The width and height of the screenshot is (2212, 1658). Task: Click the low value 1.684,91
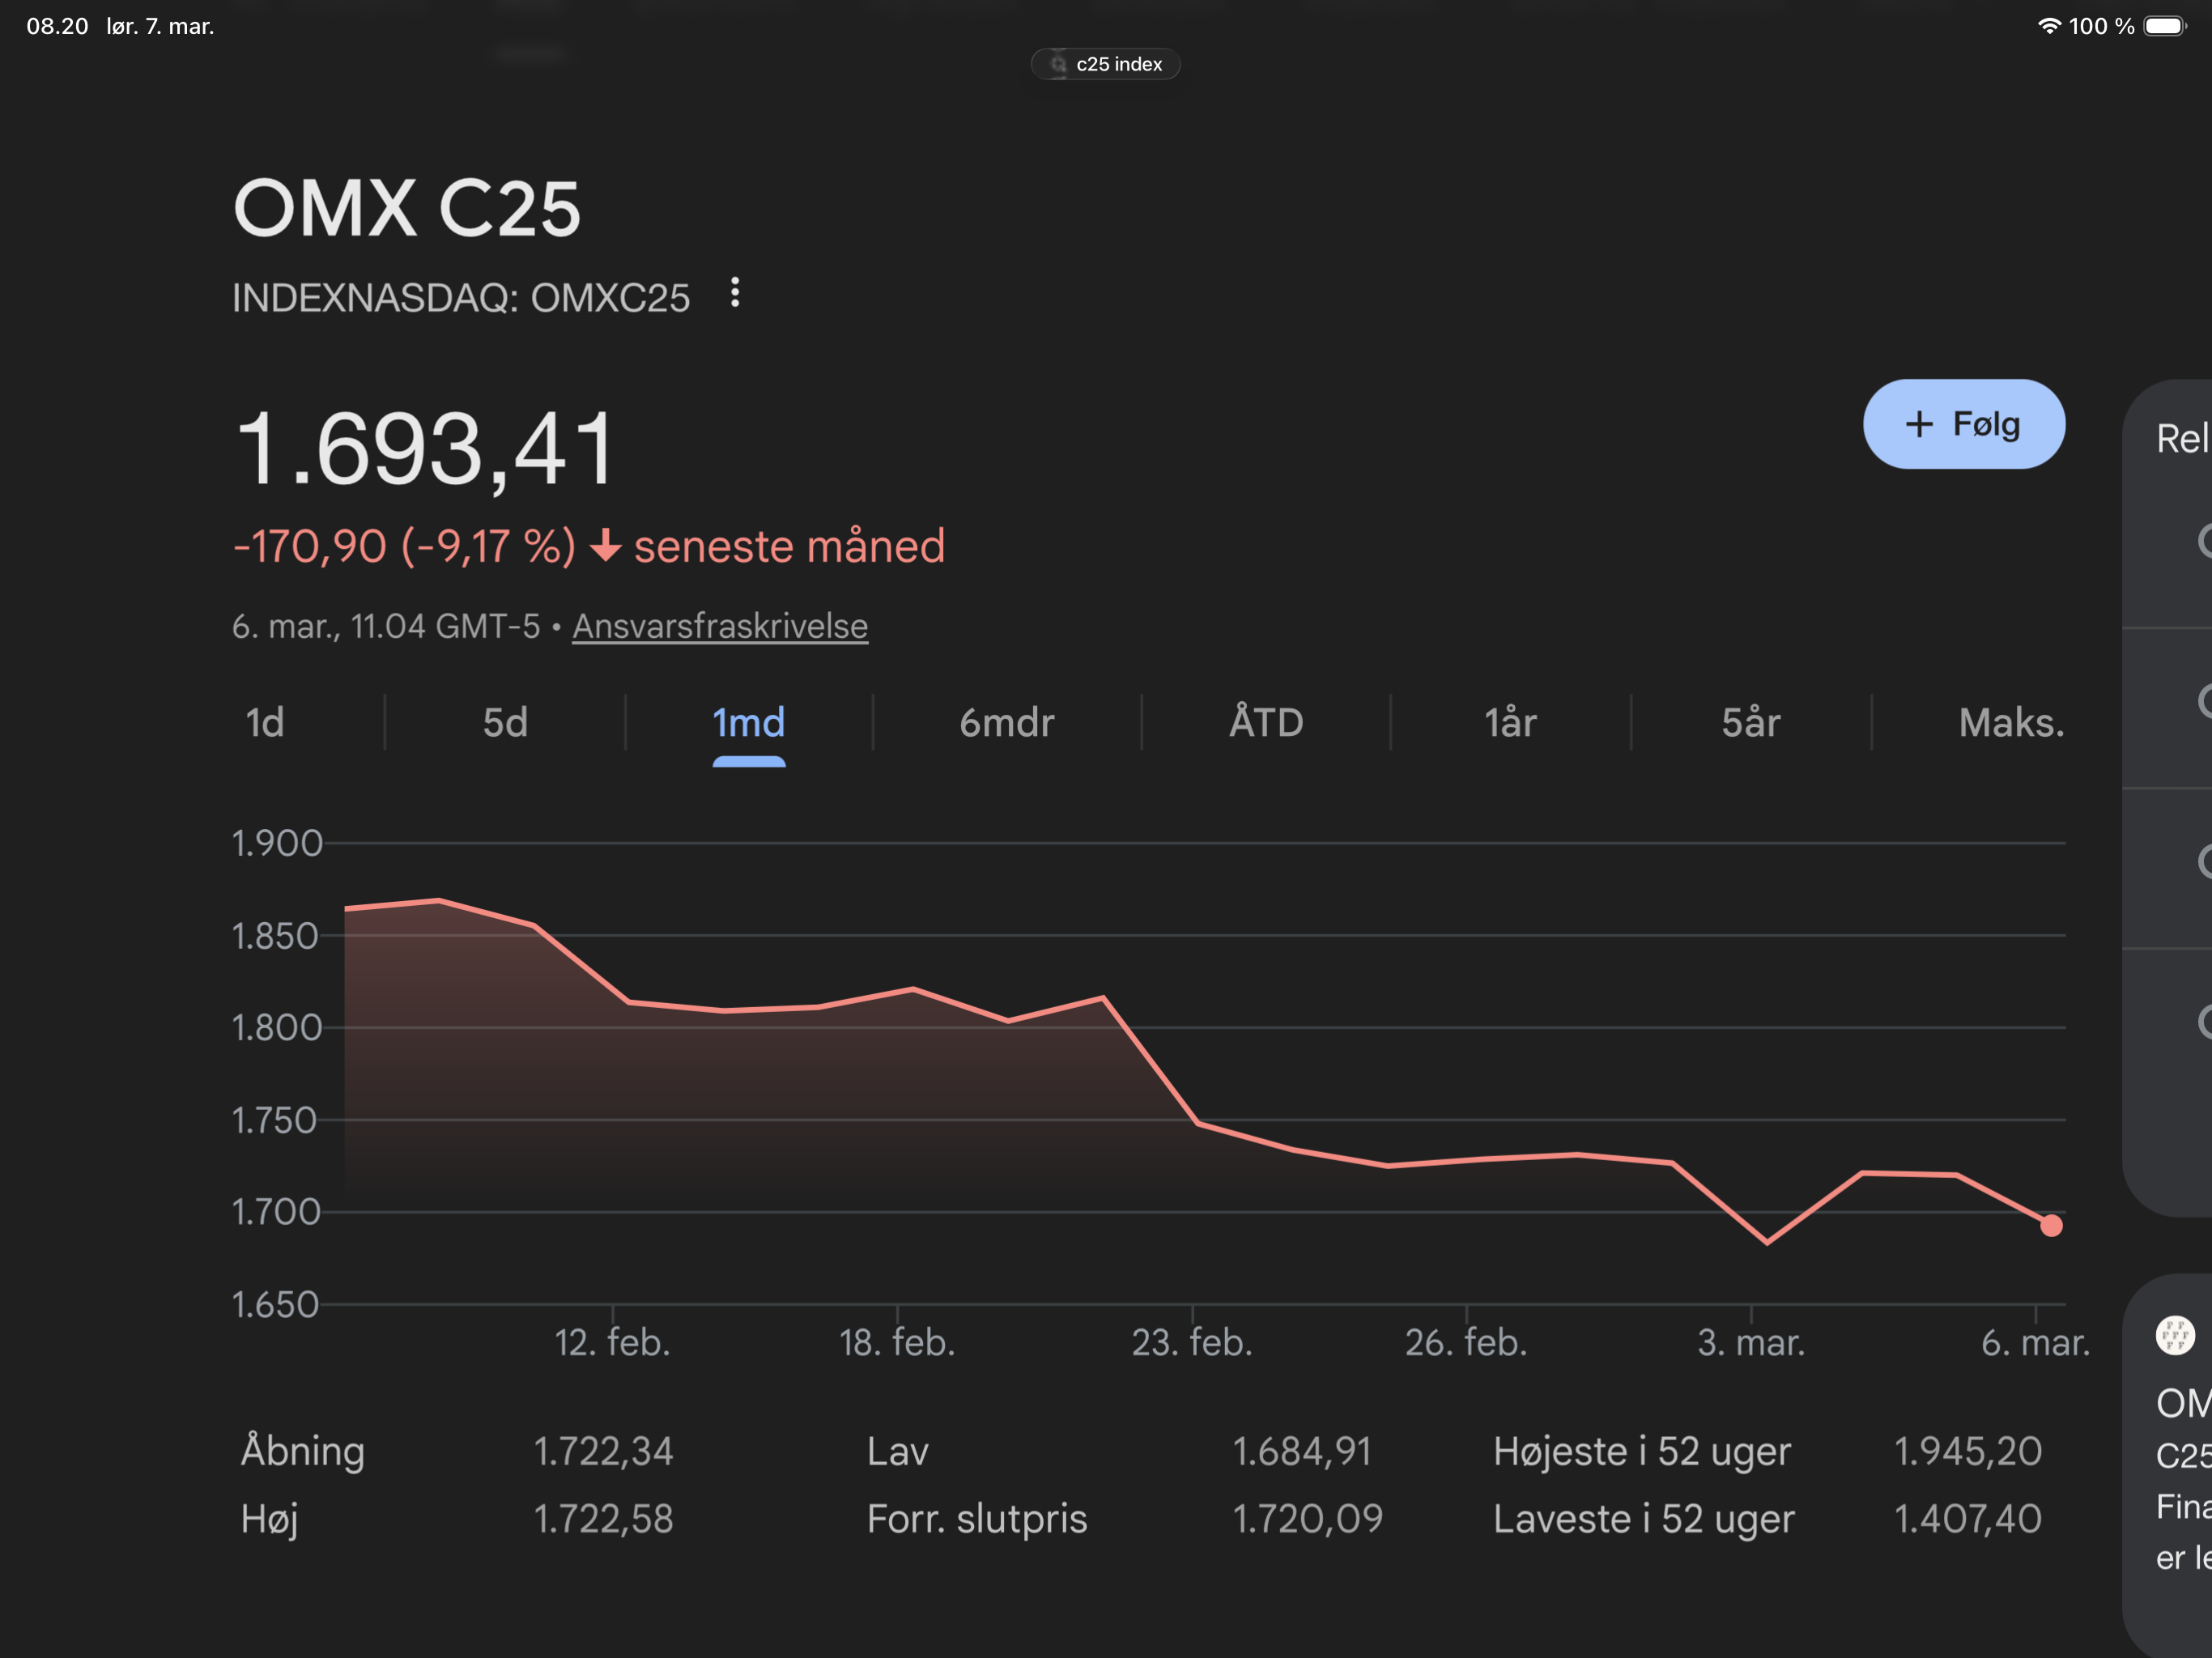[1302, 1451]
